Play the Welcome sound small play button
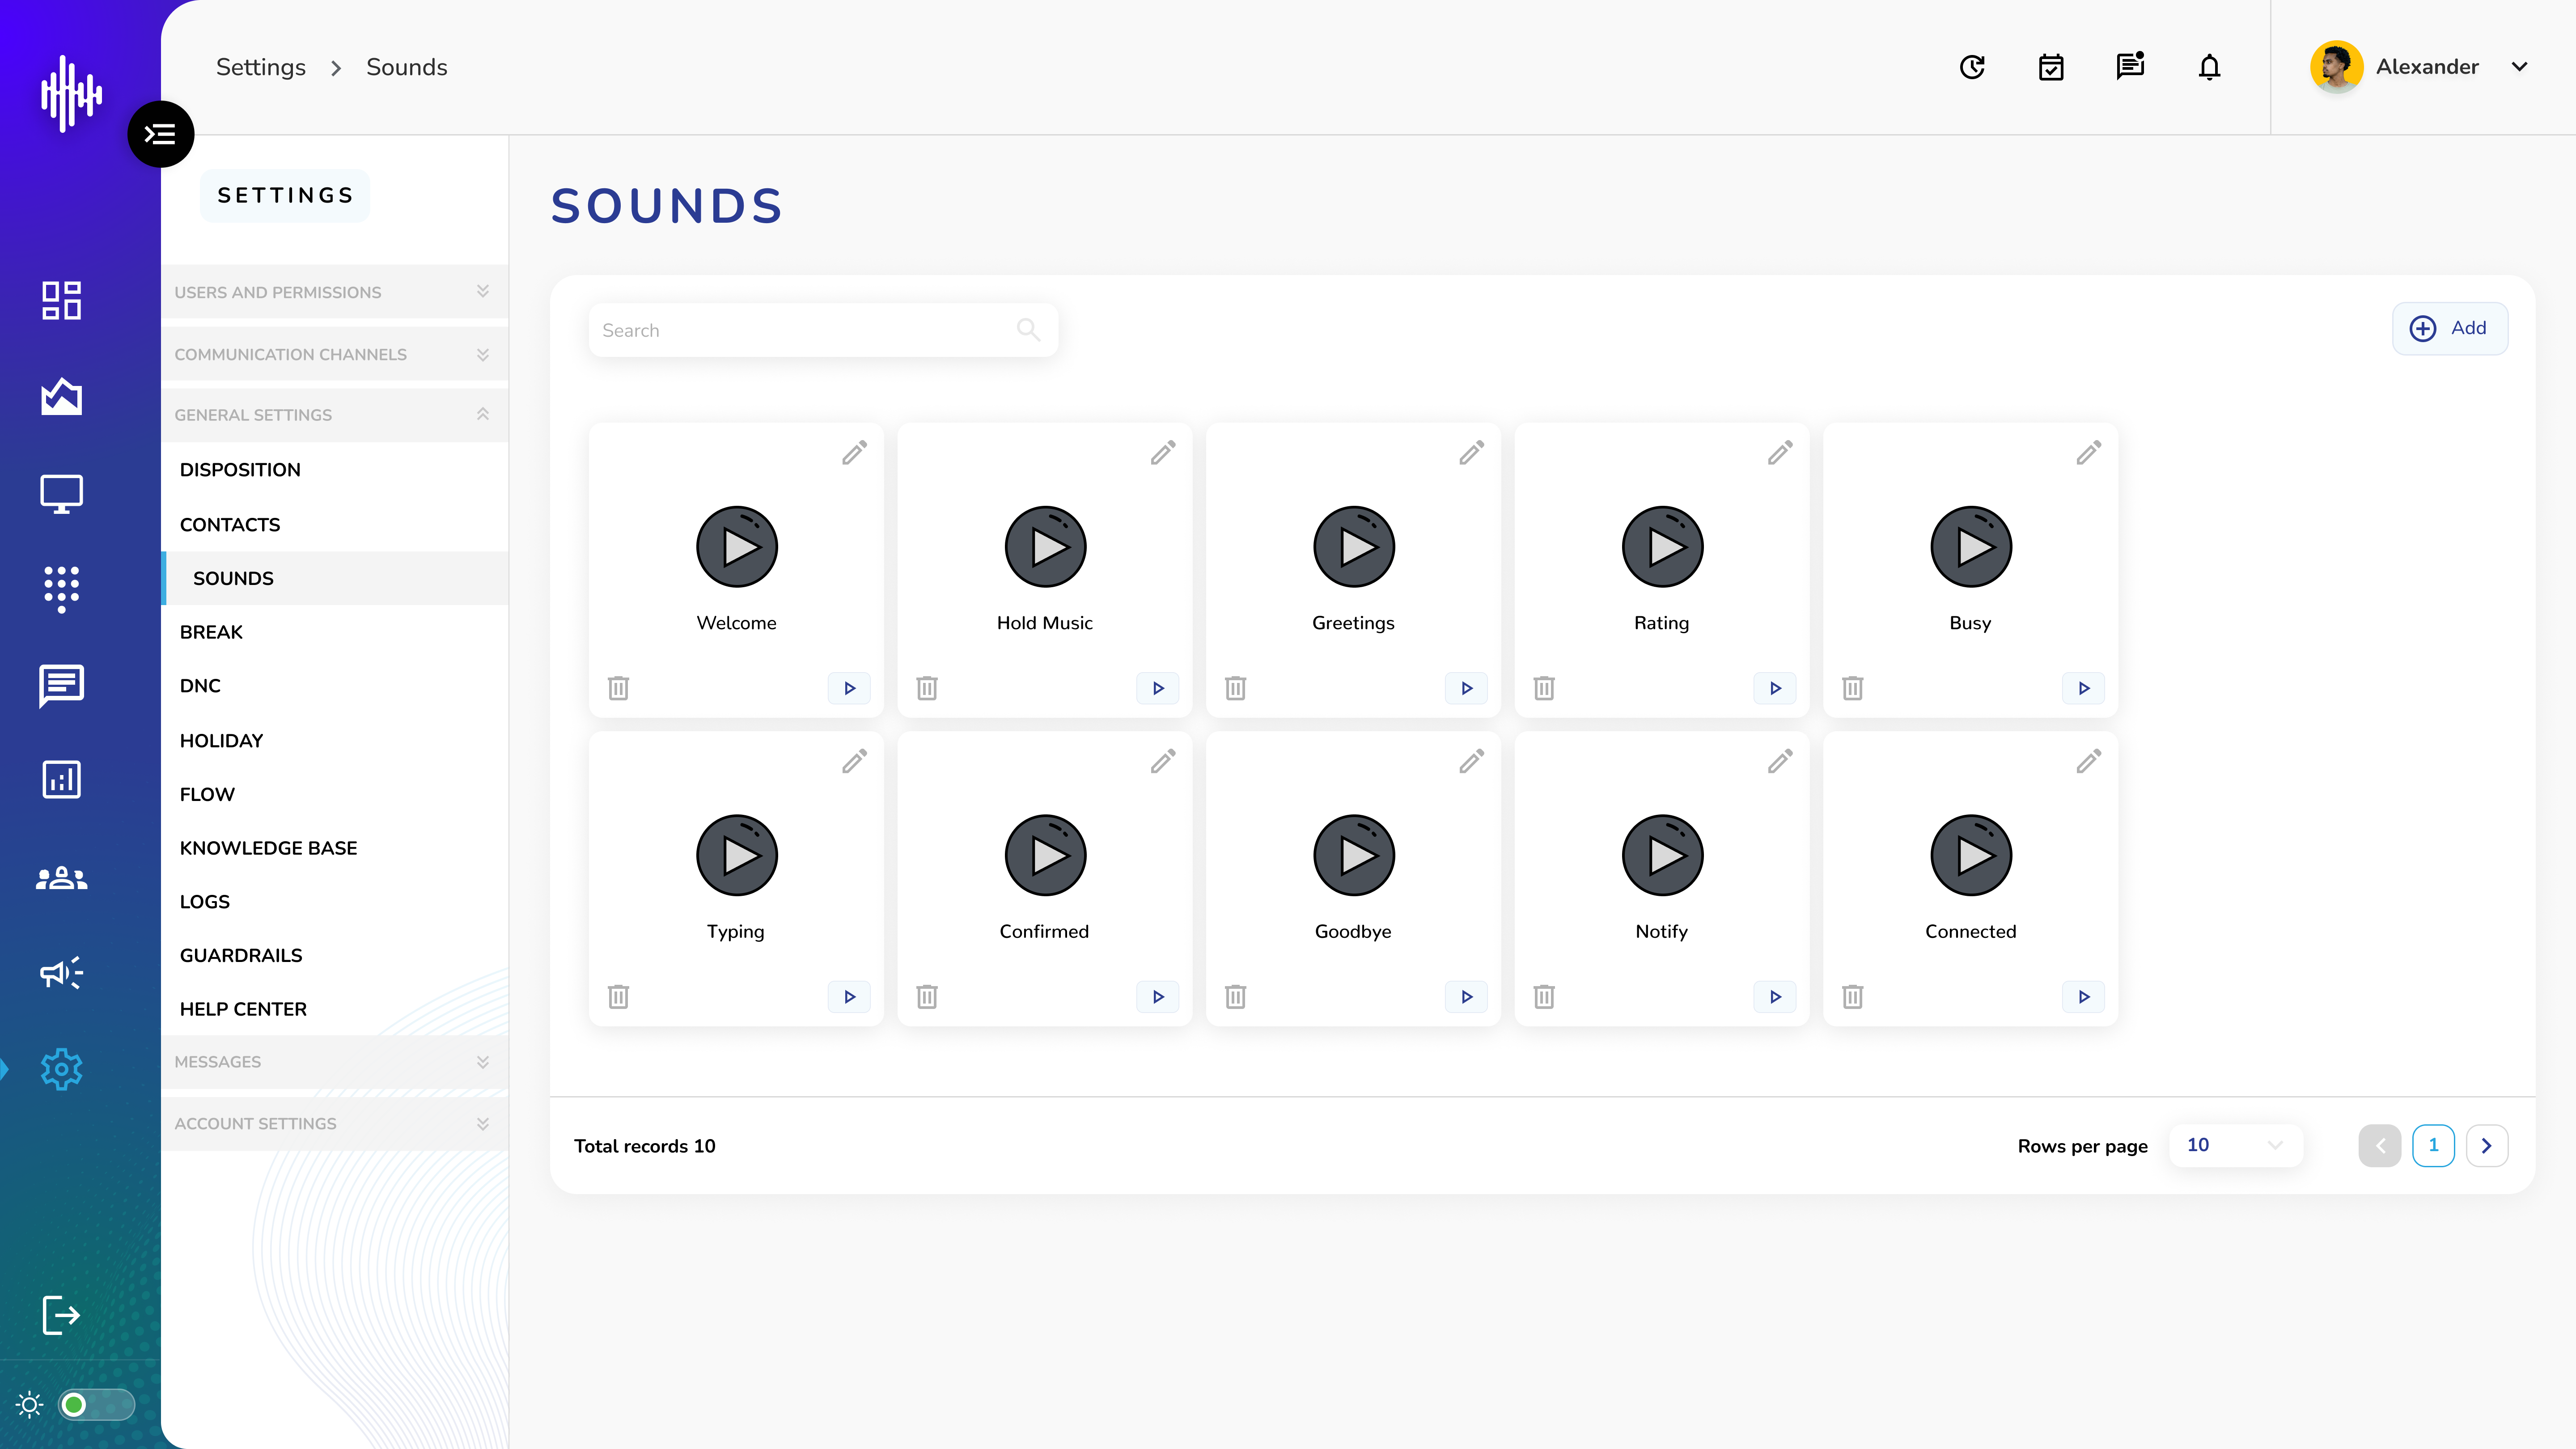This screenshot has height=1449, width=2576. pyautogui.click(x=849, y=688)
